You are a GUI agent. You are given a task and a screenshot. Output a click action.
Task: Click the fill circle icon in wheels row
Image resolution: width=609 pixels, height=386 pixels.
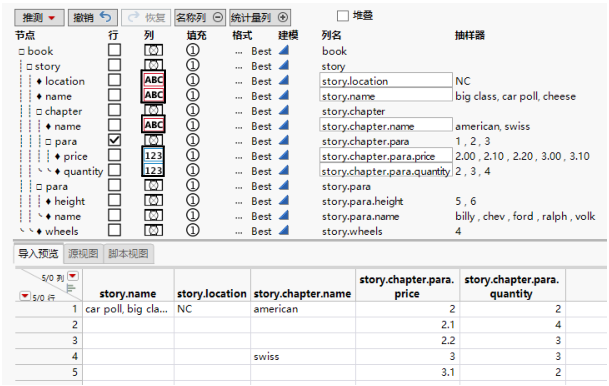(193, 230)
